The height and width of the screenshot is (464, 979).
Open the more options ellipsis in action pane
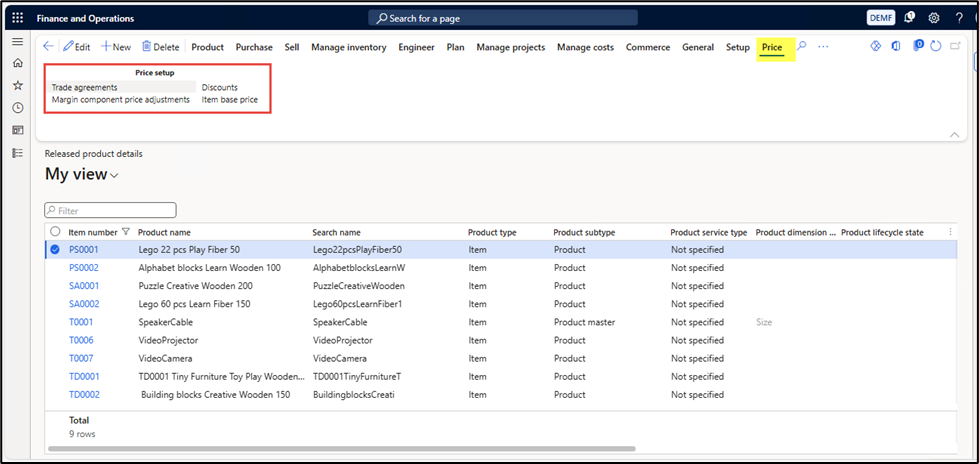pyautogui.click(x=823, y=46)
